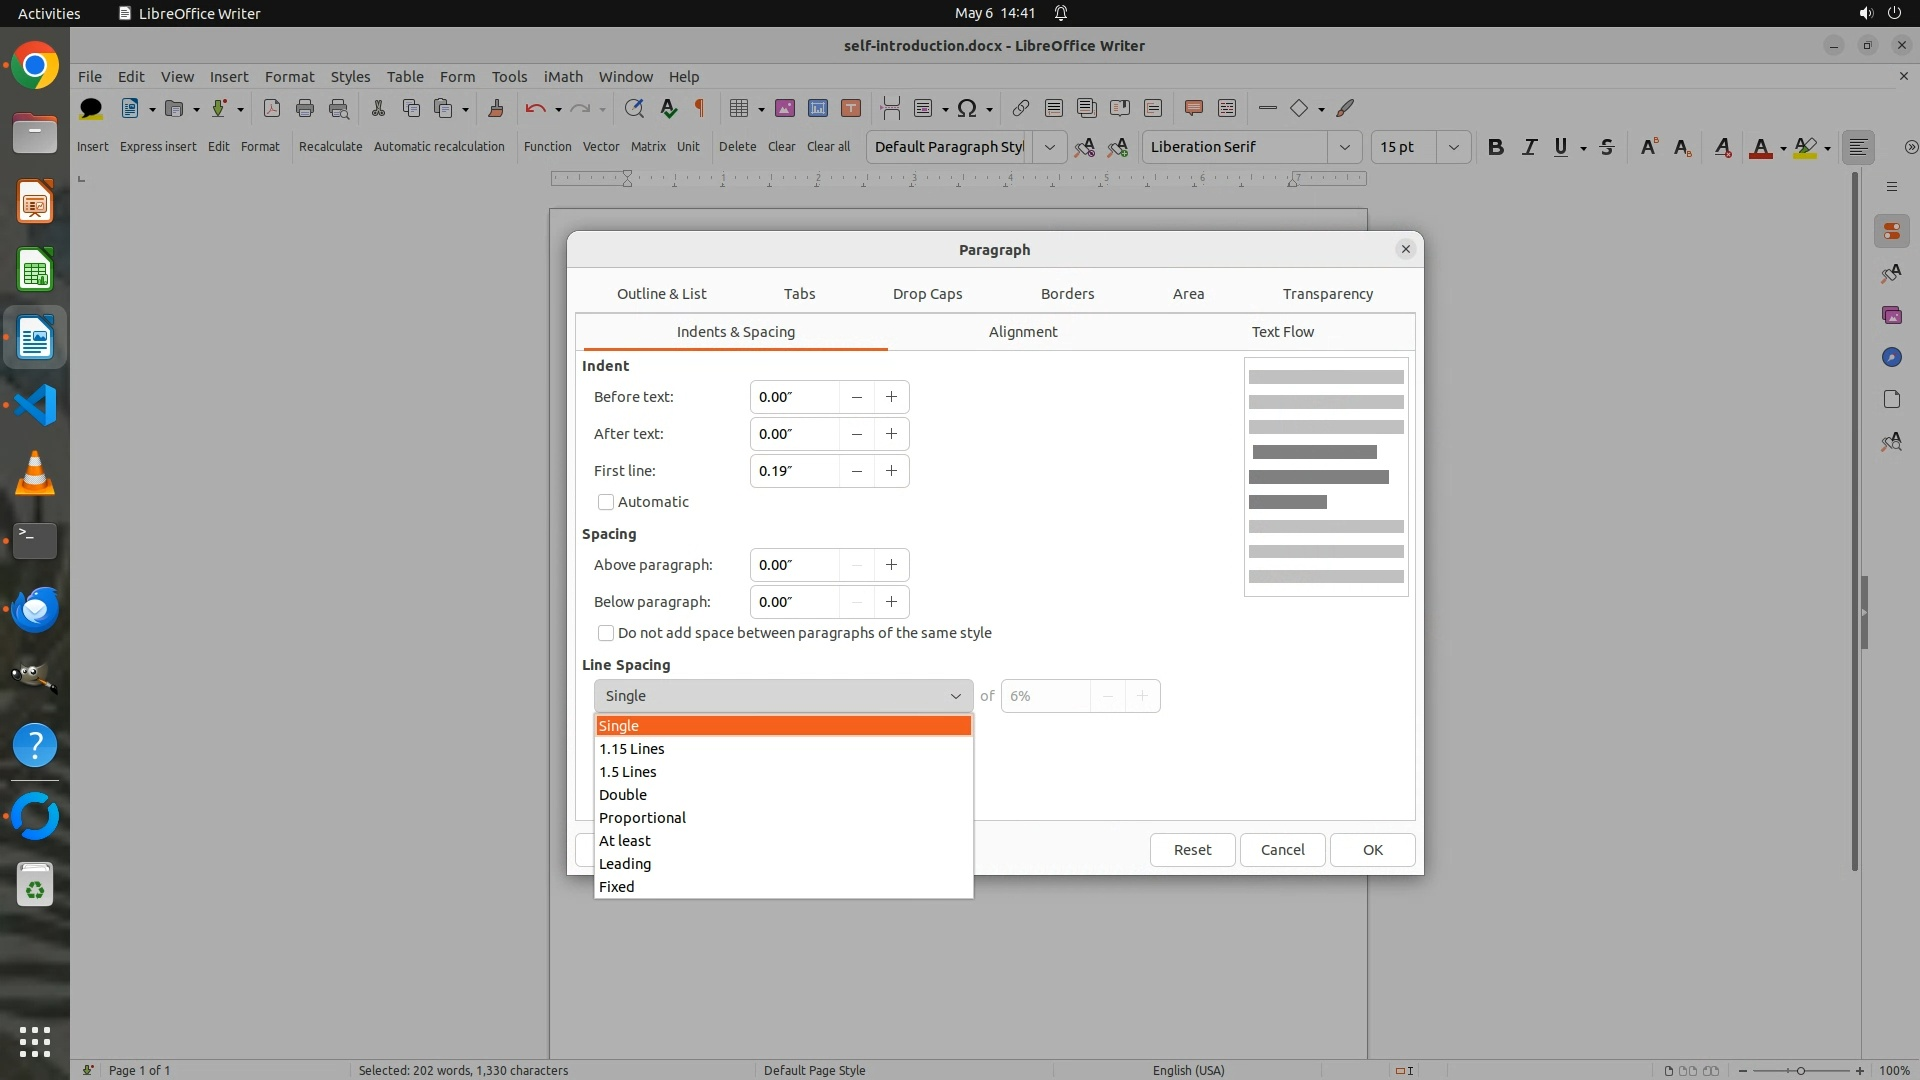Click the Reset button
This screenshot has width=1920, height=1080.
coord(1192,850)
